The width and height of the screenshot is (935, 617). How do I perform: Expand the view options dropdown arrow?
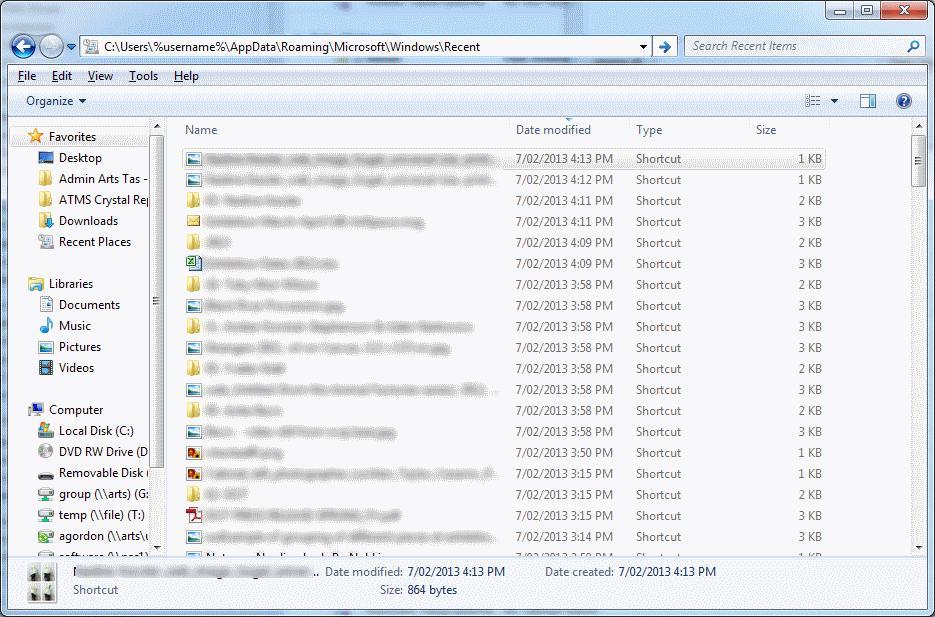click(x=834, y=101)
